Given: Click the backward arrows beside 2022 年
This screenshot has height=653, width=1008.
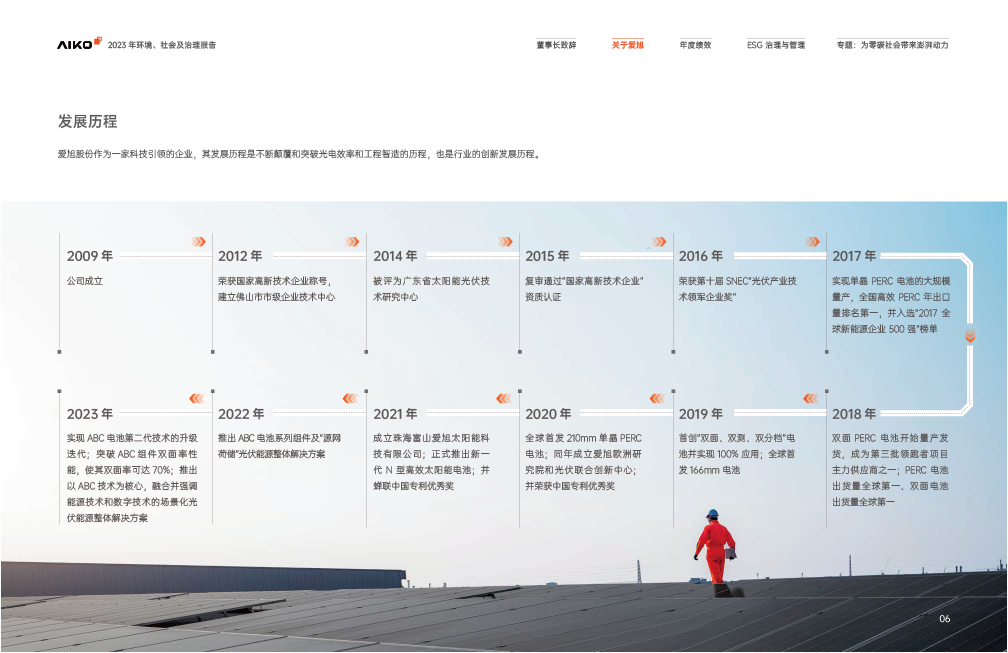Looking at the screenshot, I should (196, 398).
